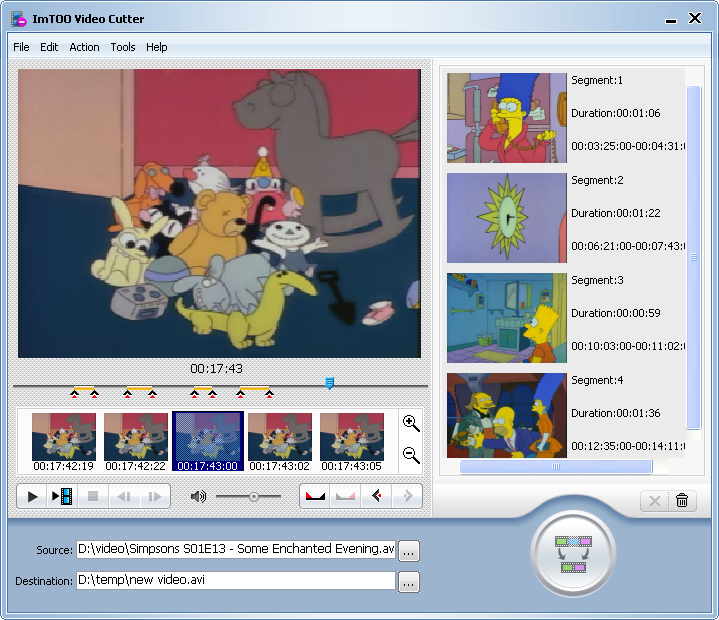The height and width of the screenshot is (620, 719).
Task: Click the vertical scrollbar of segment list
Action: point(694,257)
